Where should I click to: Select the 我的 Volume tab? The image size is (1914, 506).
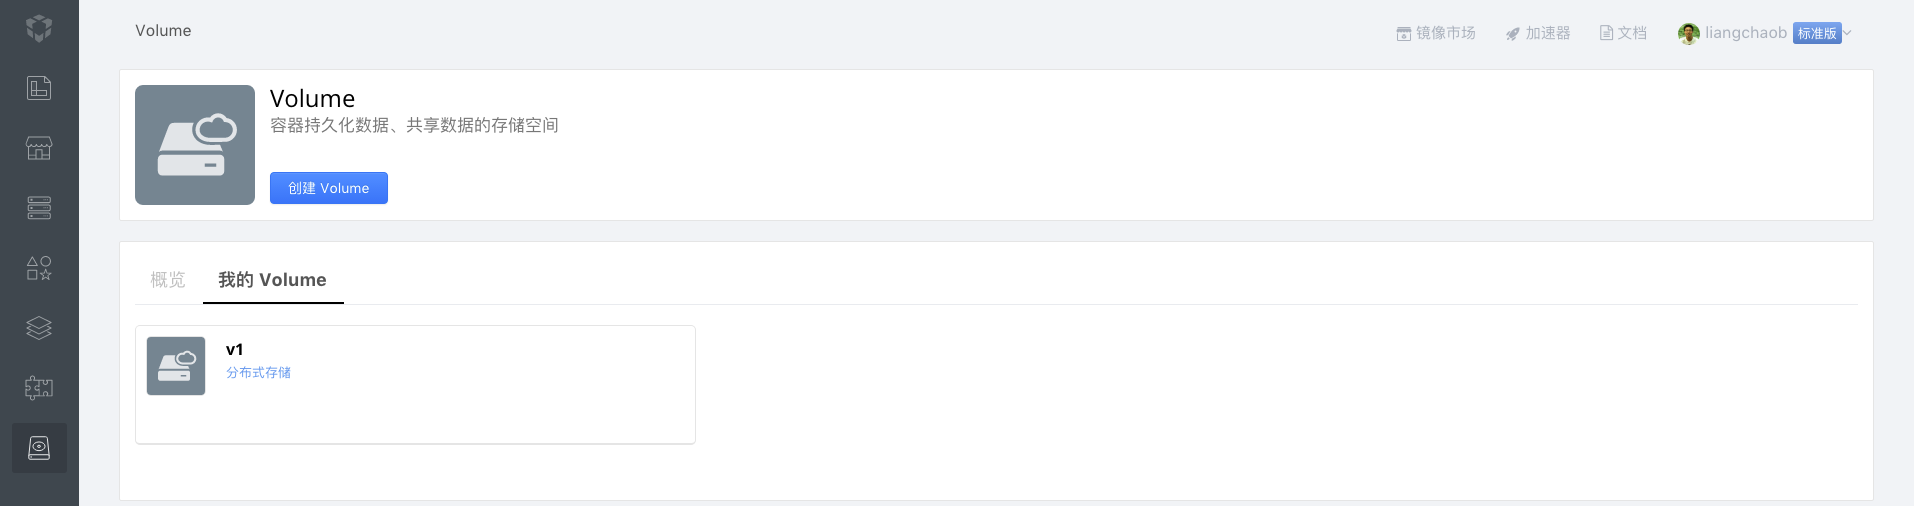pyautogui.click(x=273, y=280)
